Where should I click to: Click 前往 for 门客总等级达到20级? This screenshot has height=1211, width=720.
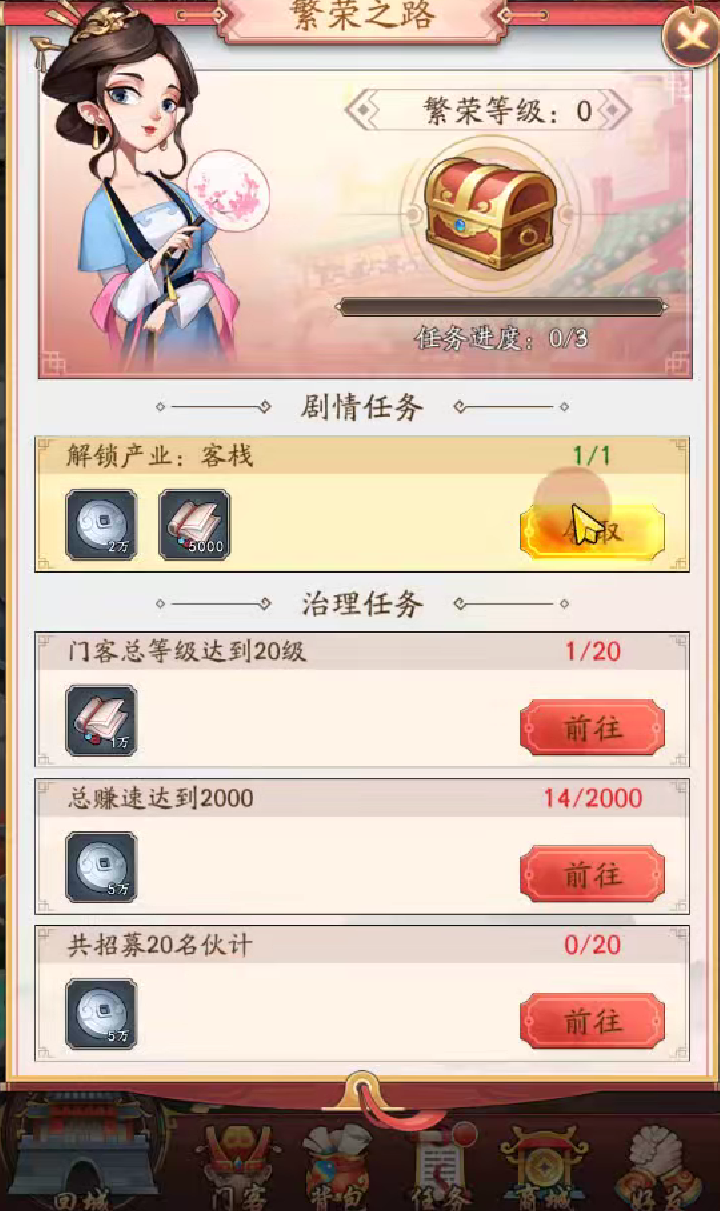click(592, 727)
